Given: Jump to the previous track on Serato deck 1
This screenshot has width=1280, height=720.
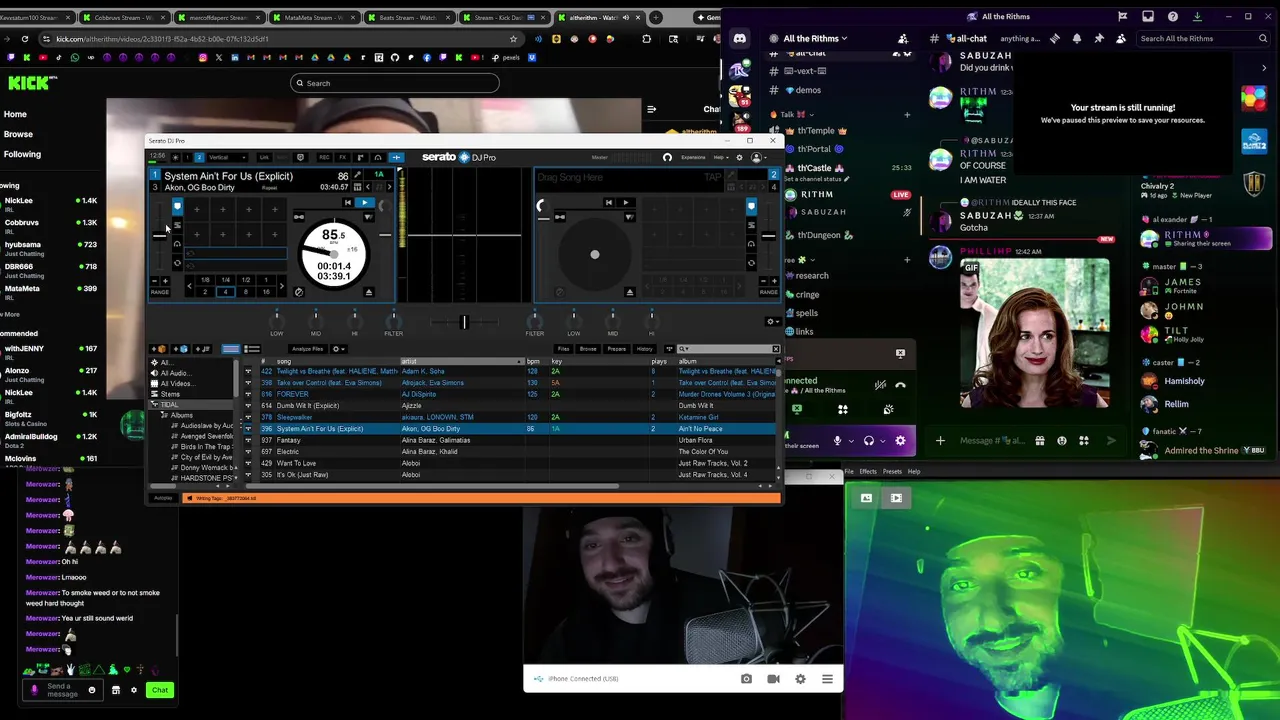Looking at the screenshot, I should click(348, 203).
